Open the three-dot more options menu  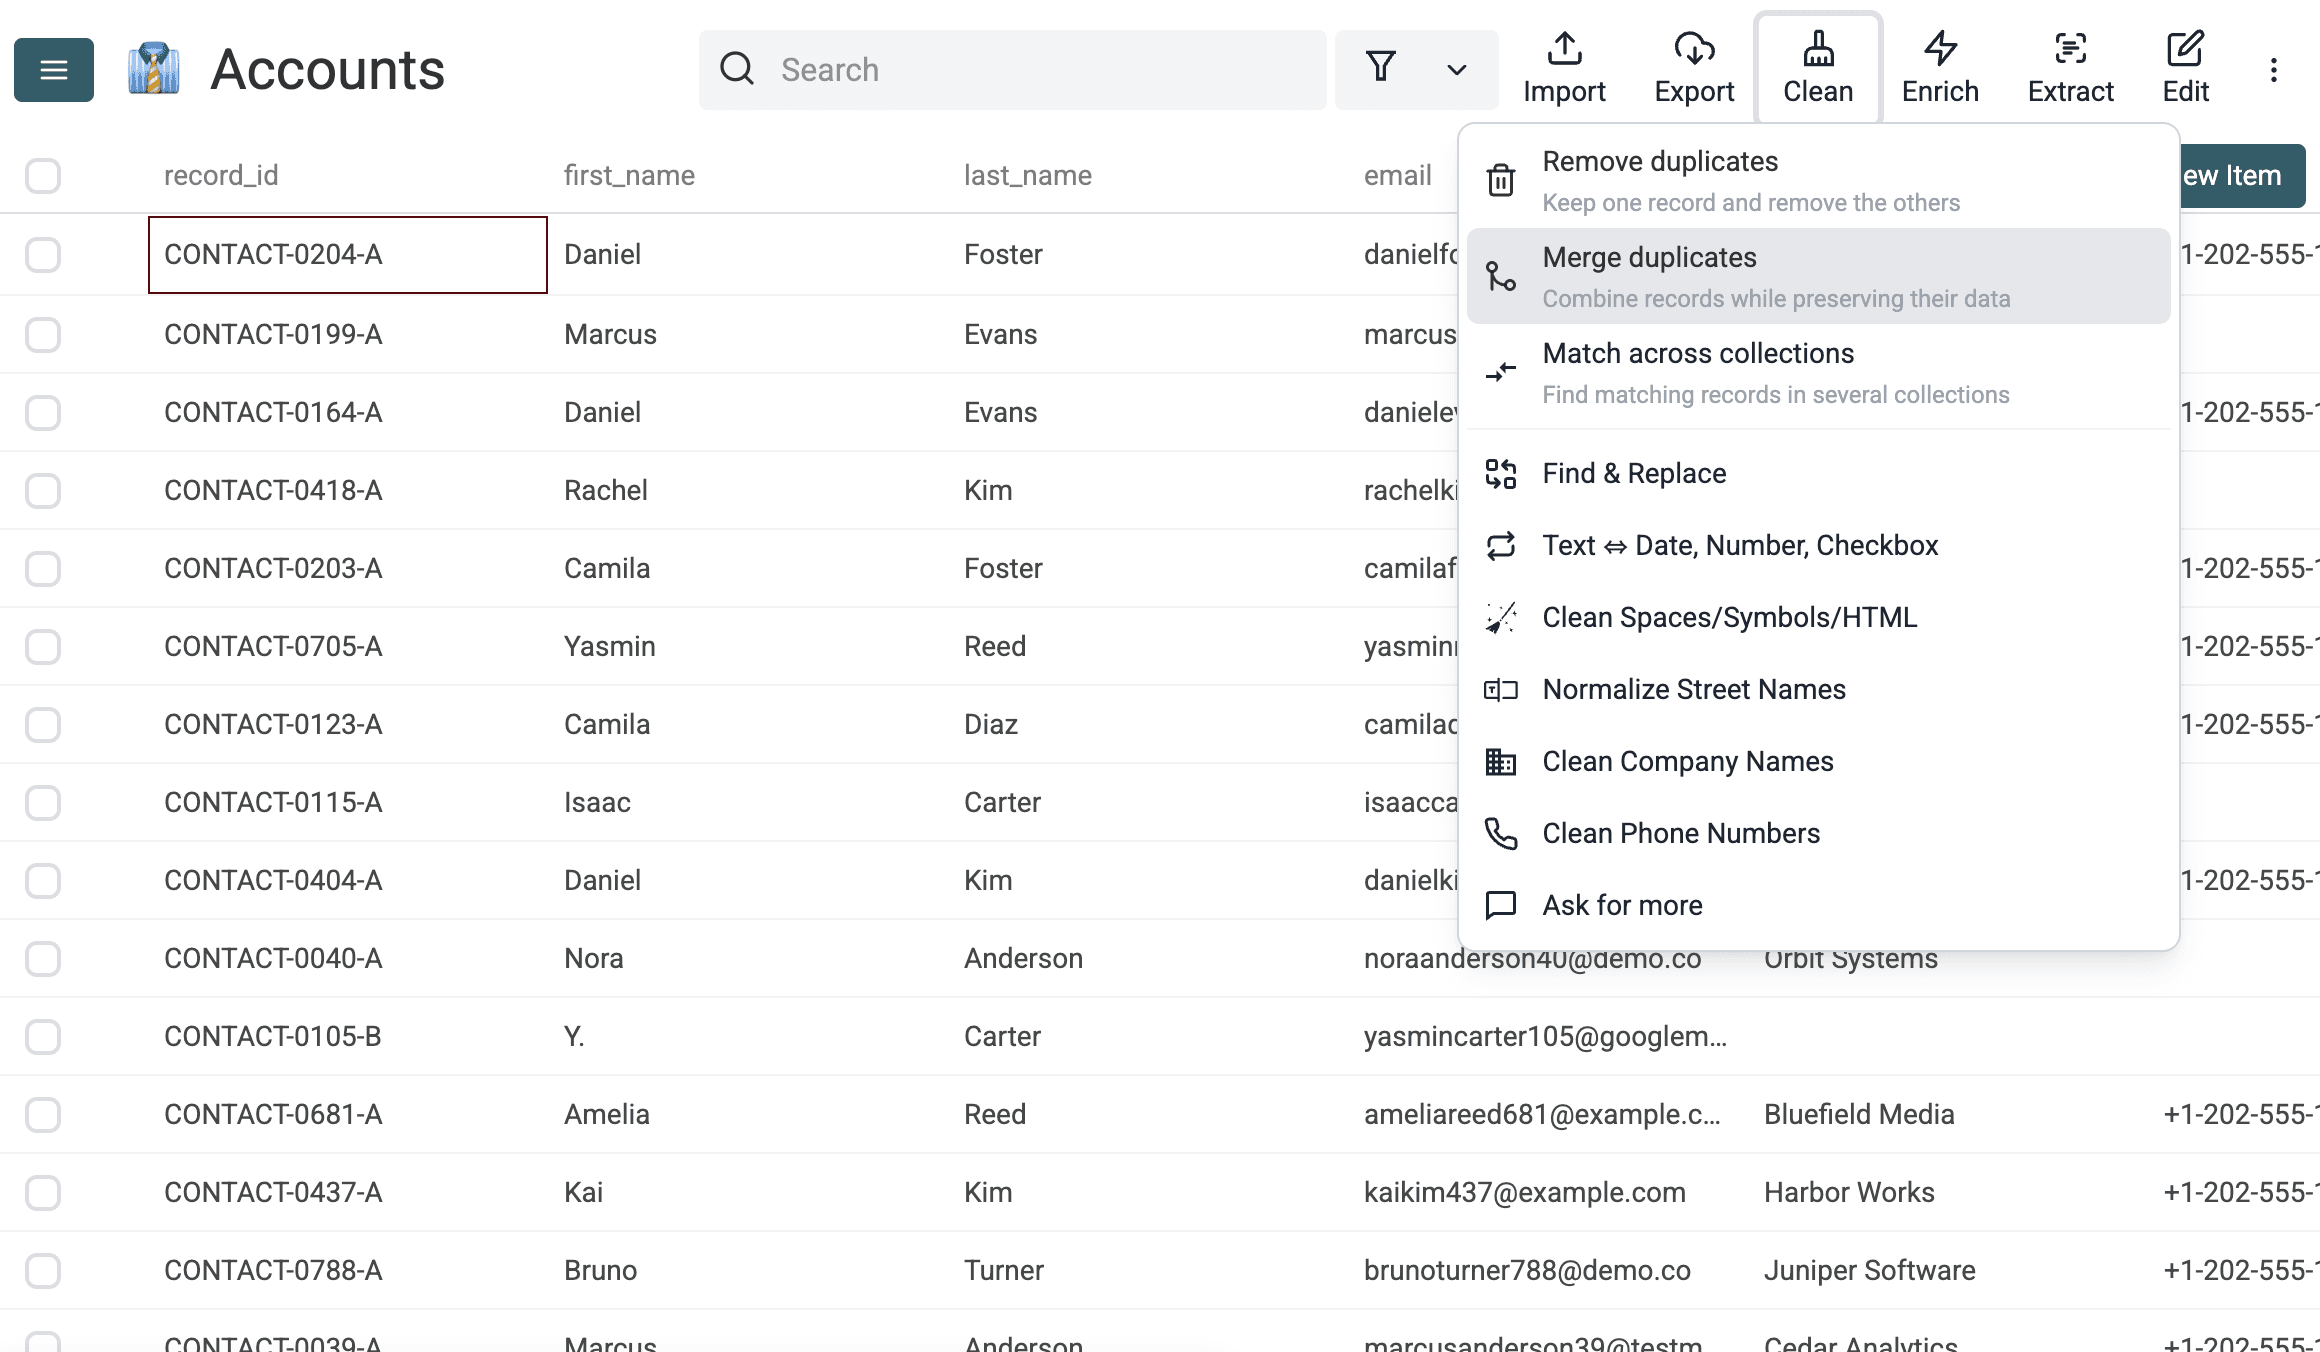[x=2273, y=70]
